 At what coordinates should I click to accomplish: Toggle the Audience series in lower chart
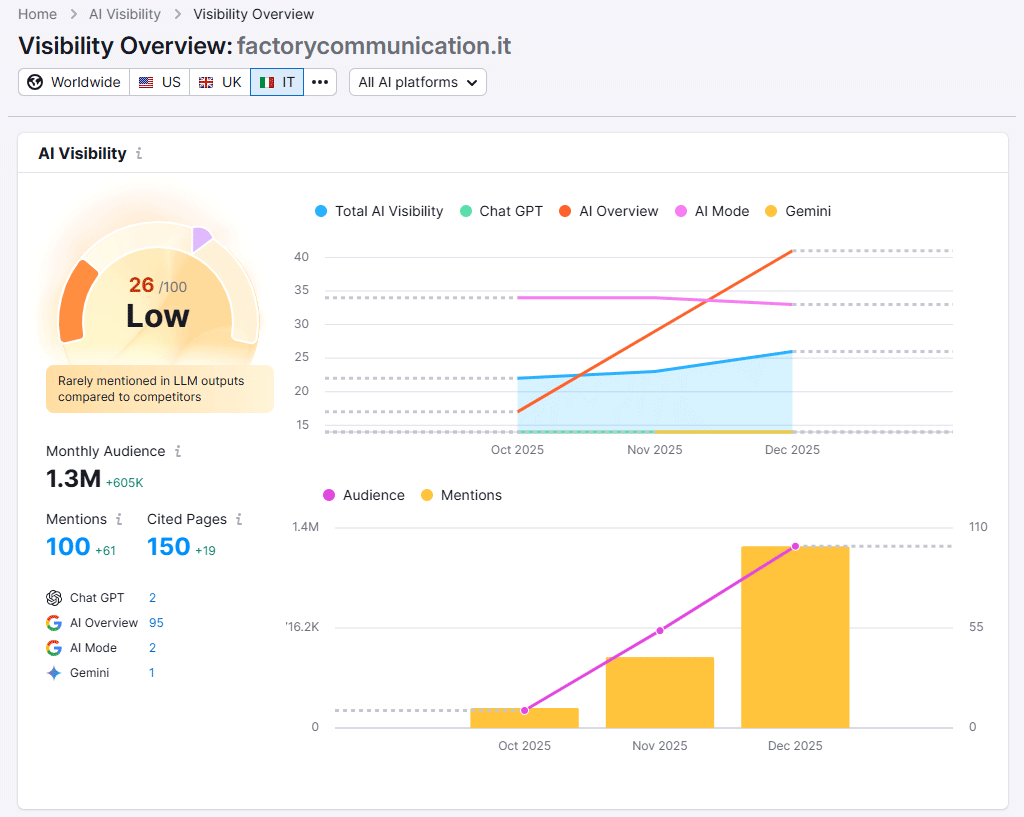(363, 495)
